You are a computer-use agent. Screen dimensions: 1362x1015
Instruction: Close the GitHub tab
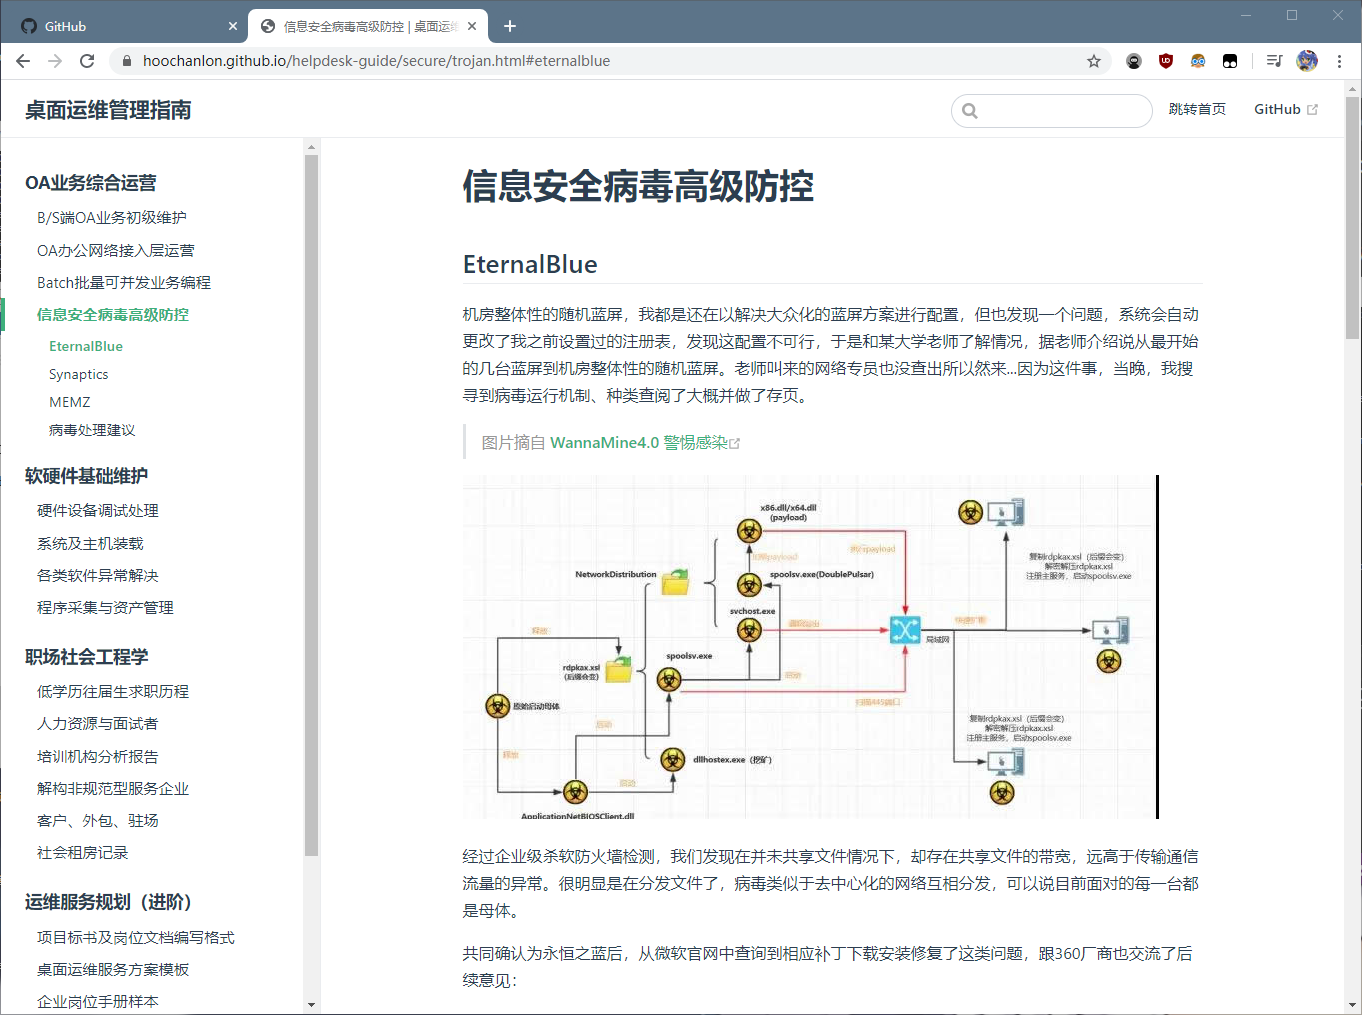pos(233,26)
